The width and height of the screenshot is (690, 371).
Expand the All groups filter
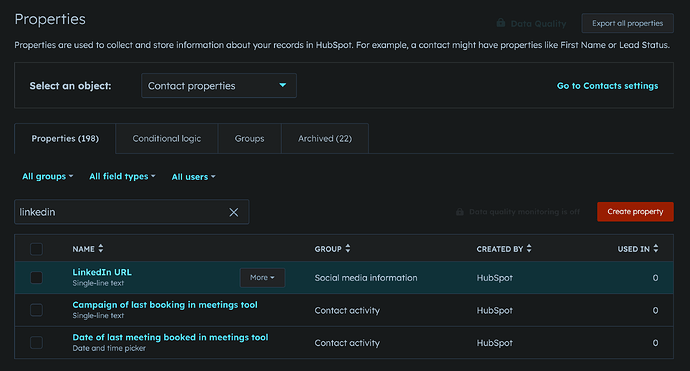tap(48, 176)
